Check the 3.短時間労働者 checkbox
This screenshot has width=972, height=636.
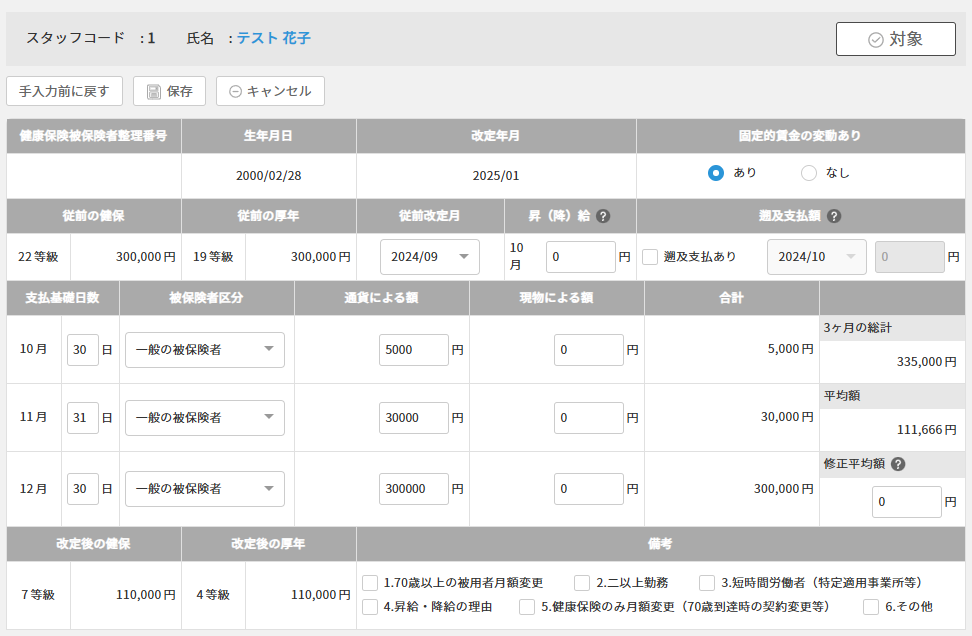707,583
